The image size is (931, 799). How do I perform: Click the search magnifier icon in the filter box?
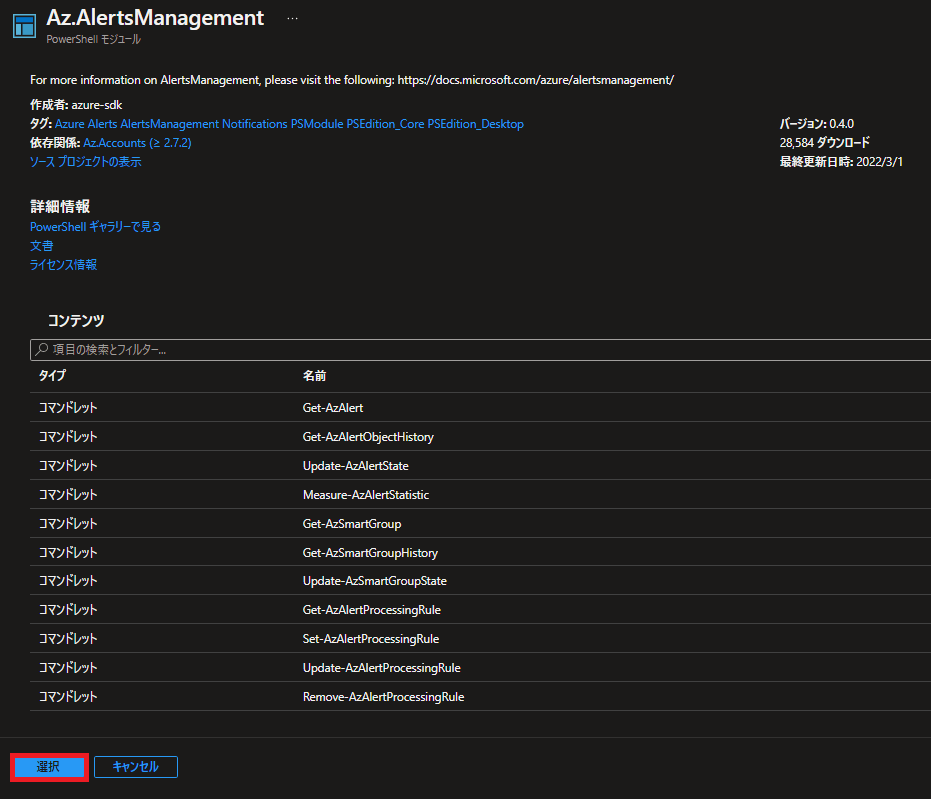click(42, 350)
